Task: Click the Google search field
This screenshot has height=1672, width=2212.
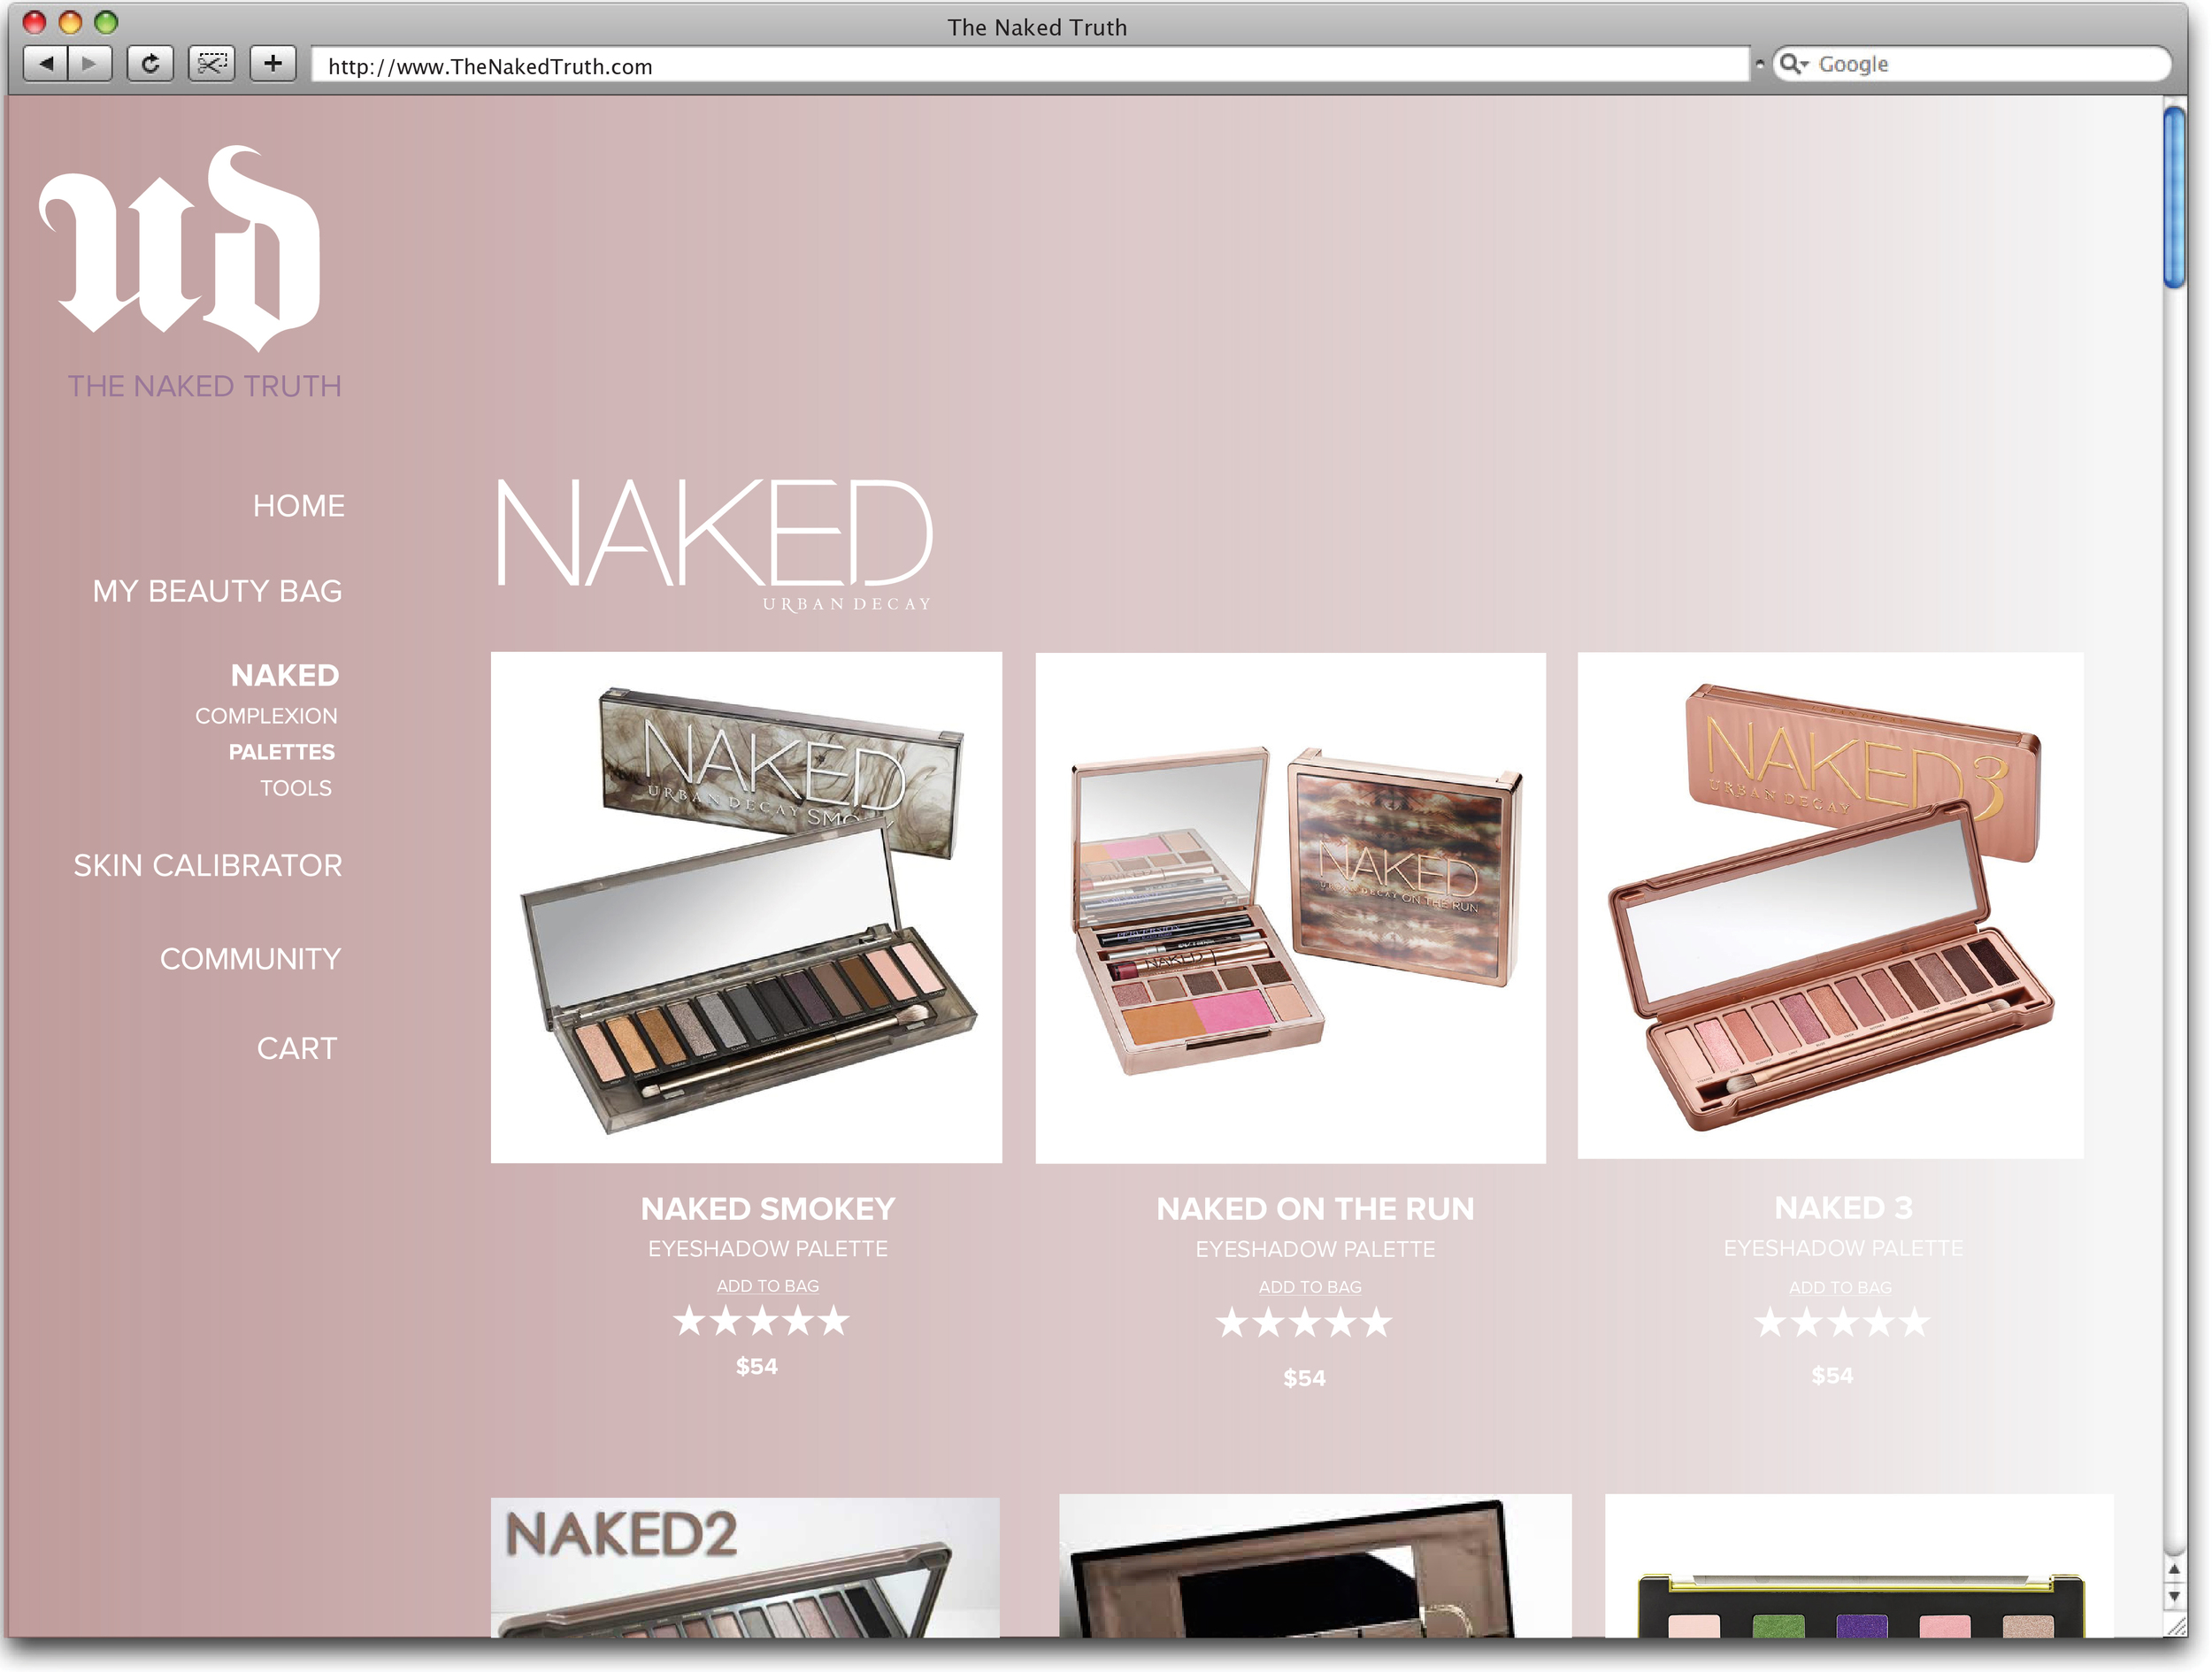Action: (x=1972, y=64)
